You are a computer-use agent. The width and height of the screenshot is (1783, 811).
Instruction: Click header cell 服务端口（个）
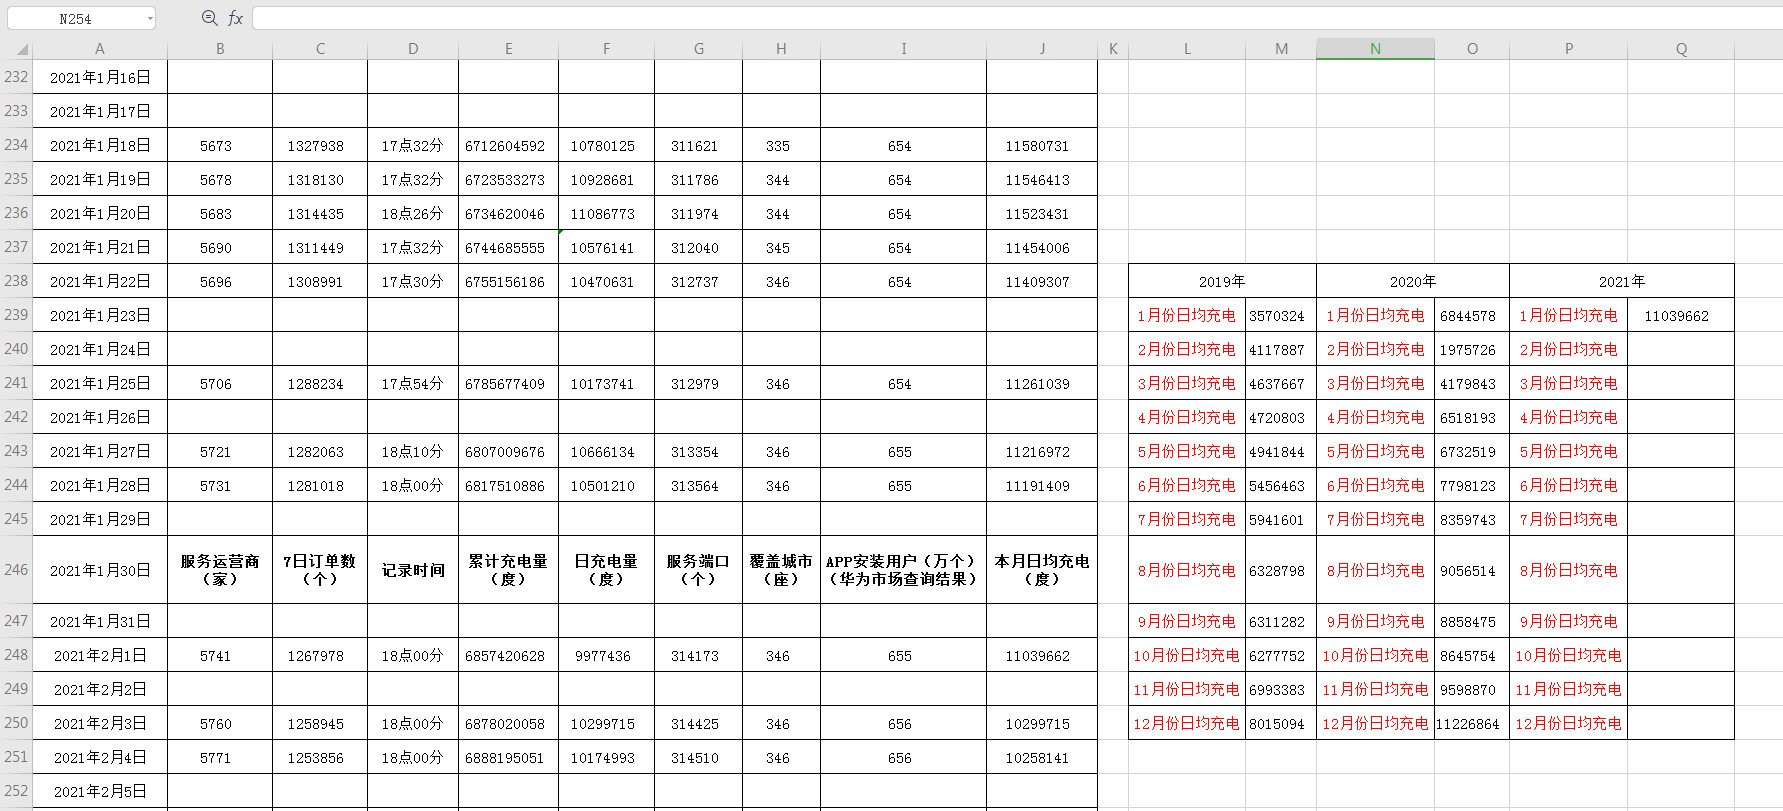(698, 570)
